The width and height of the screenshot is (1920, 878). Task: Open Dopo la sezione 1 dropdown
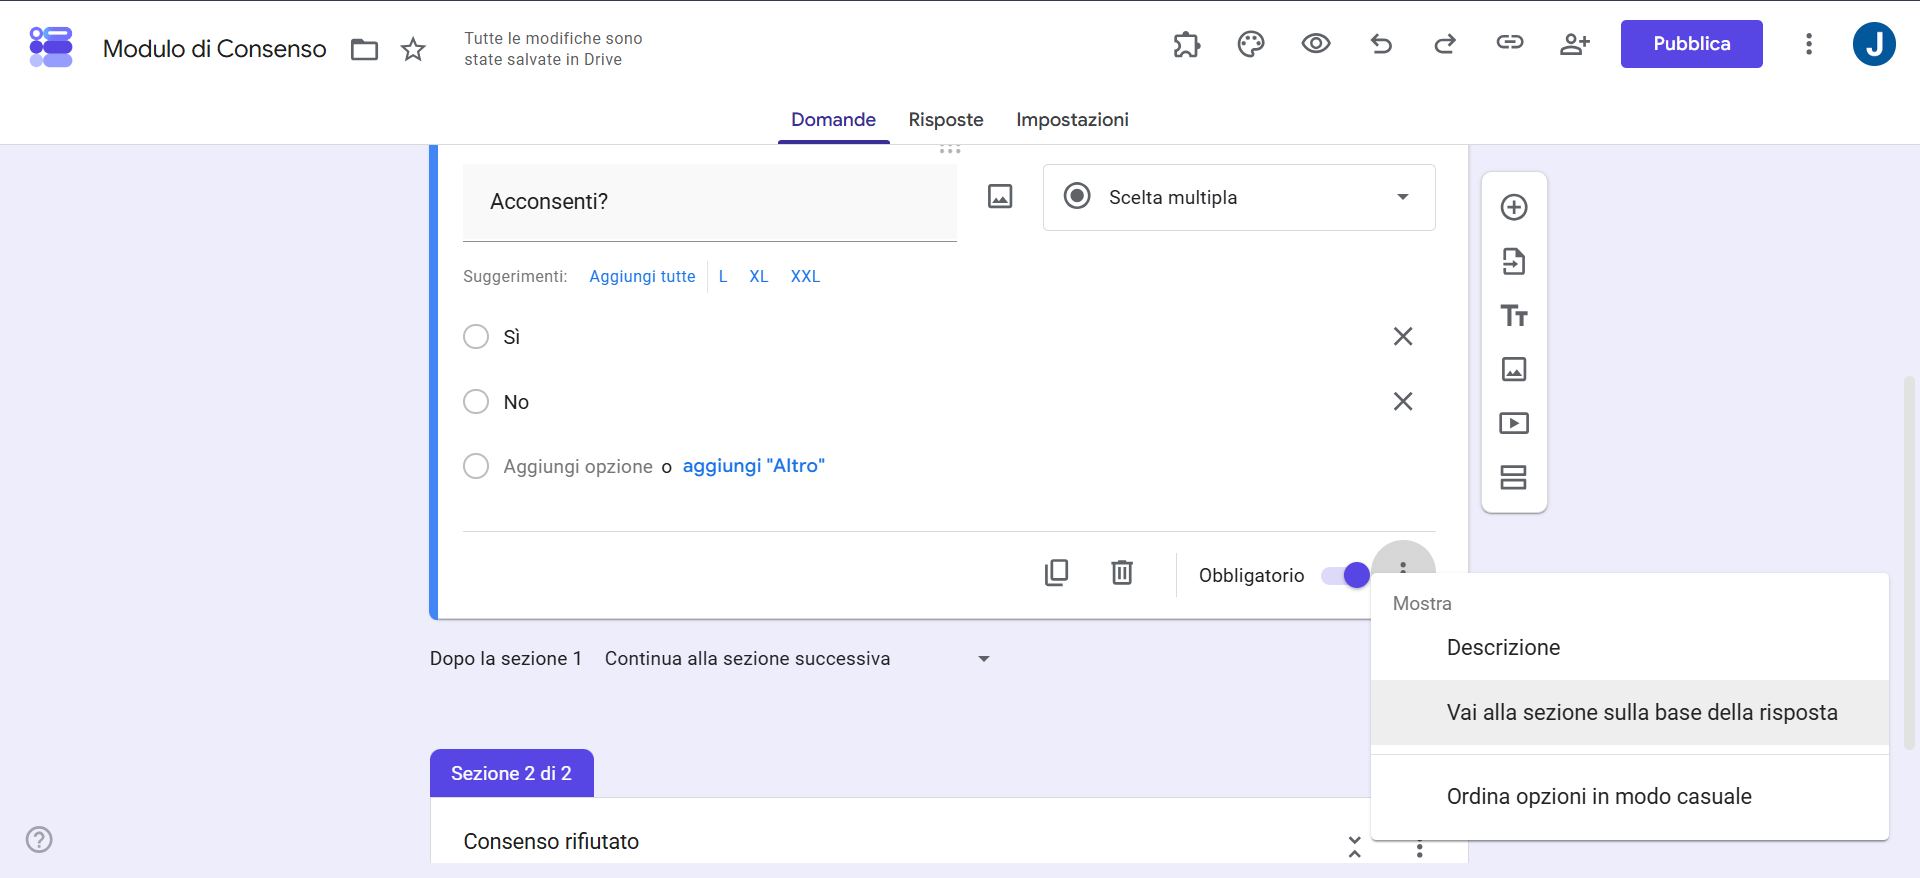coord(797,659)
